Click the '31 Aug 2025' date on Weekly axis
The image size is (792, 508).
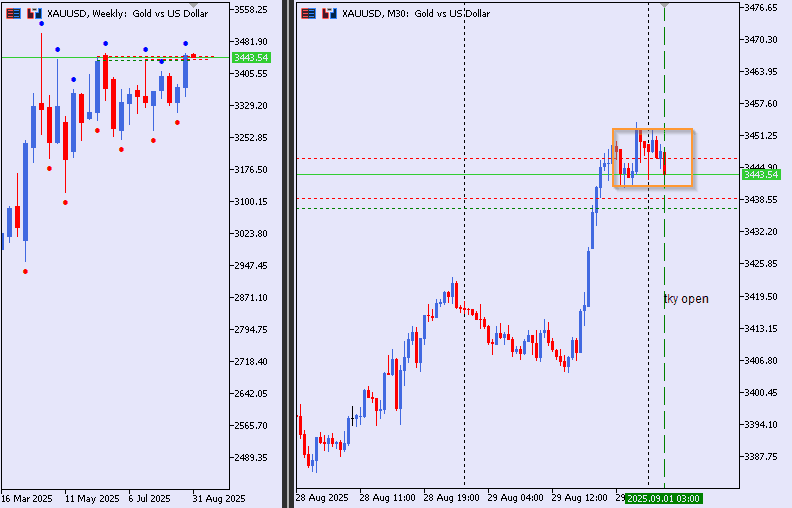219,498
